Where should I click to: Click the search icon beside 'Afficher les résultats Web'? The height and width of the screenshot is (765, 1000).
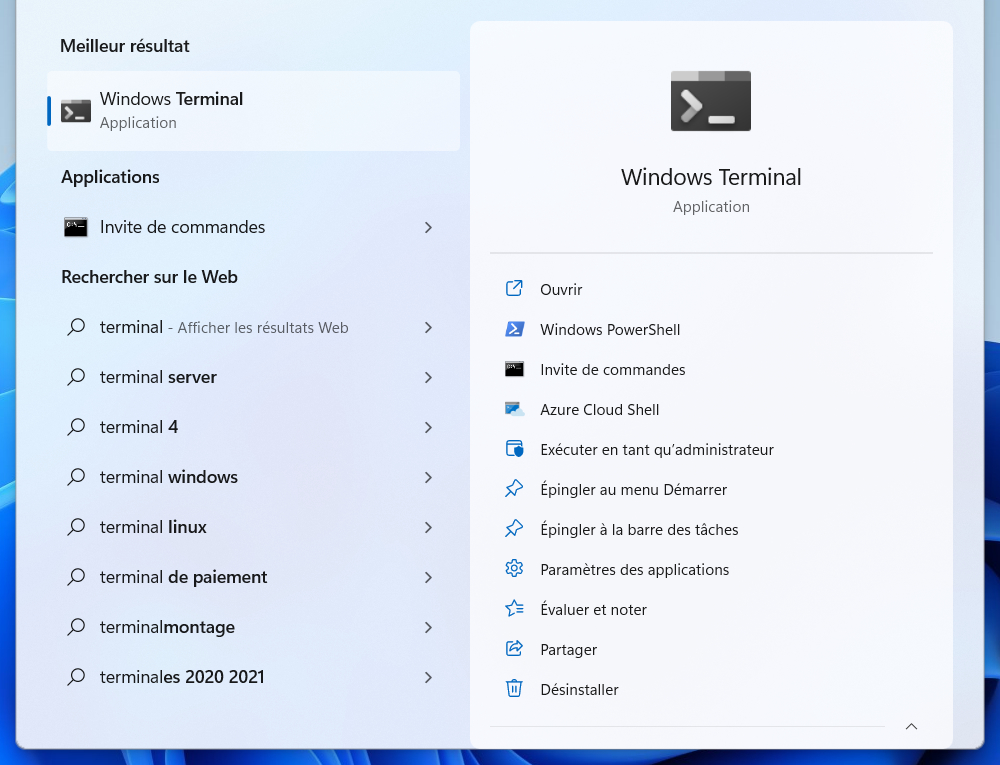76,327
